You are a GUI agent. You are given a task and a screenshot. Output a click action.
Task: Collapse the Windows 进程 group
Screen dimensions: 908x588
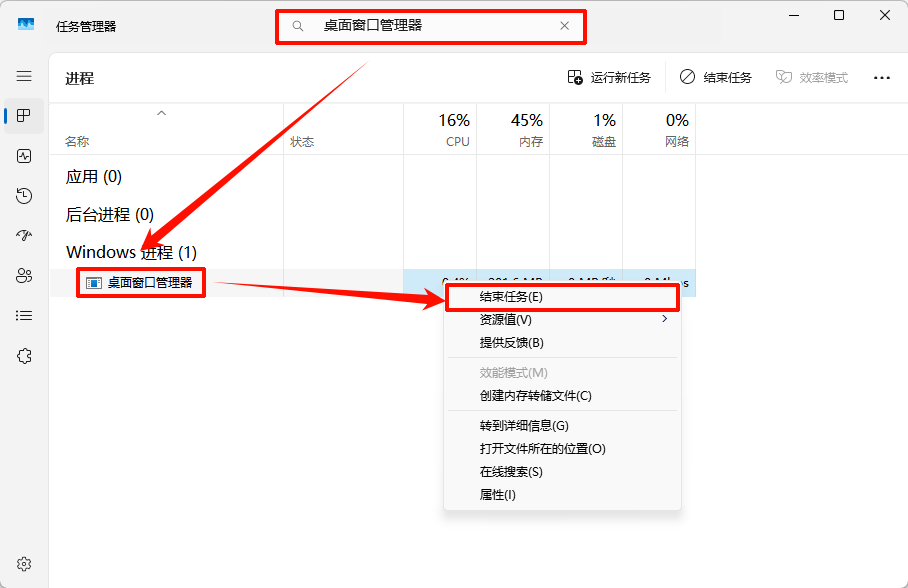(130, 252)
